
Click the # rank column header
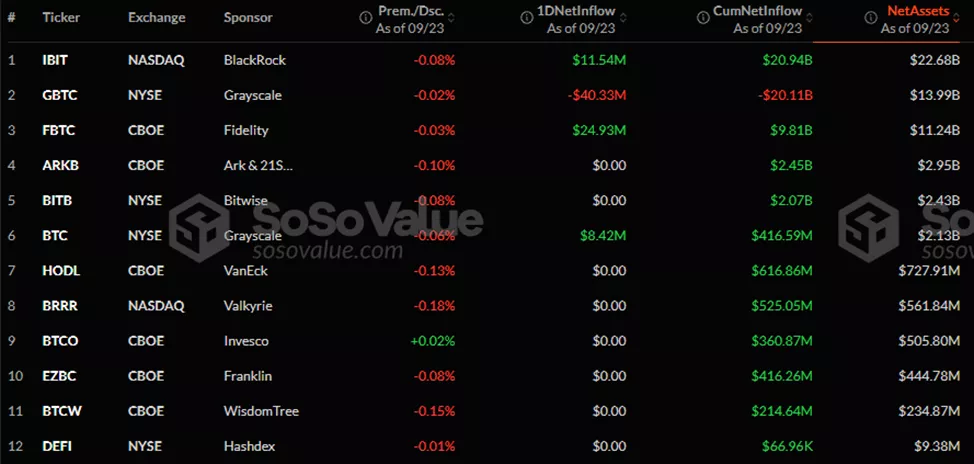pos(13,19)
